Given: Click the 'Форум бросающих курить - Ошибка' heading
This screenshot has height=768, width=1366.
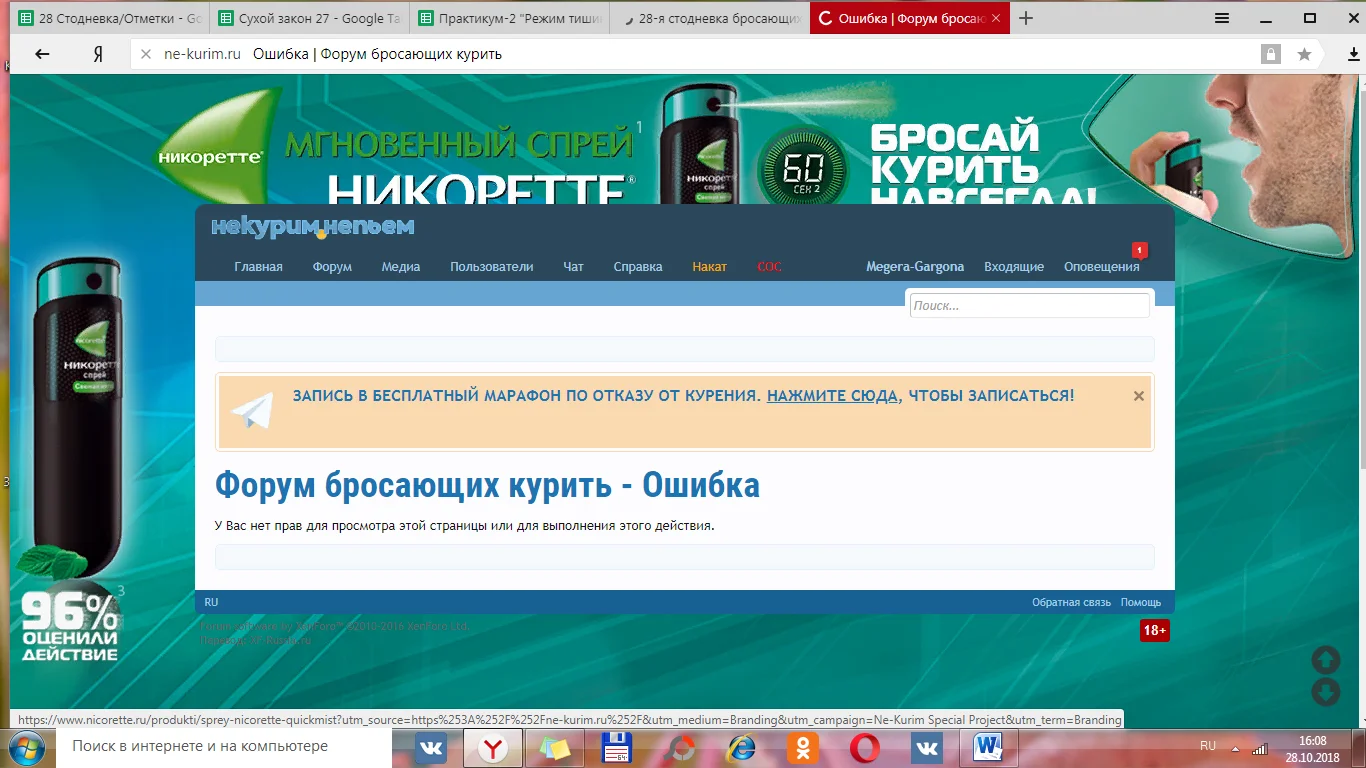Looking at the screenshot, I should (487, 485).
